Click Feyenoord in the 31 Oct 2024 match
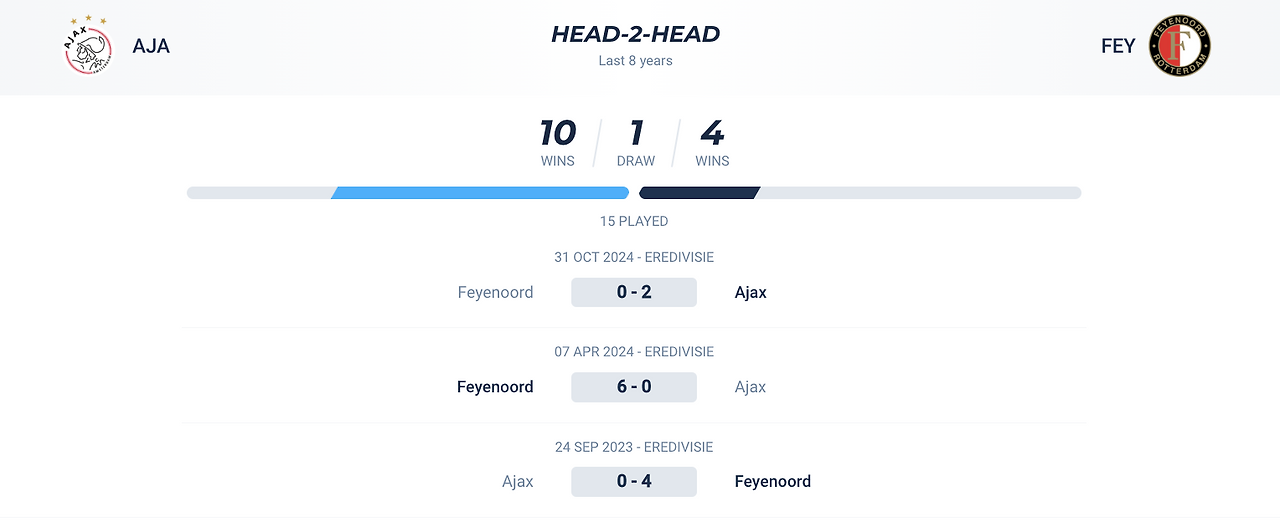This screenshot has height=522, width=1280. point(495,292)
